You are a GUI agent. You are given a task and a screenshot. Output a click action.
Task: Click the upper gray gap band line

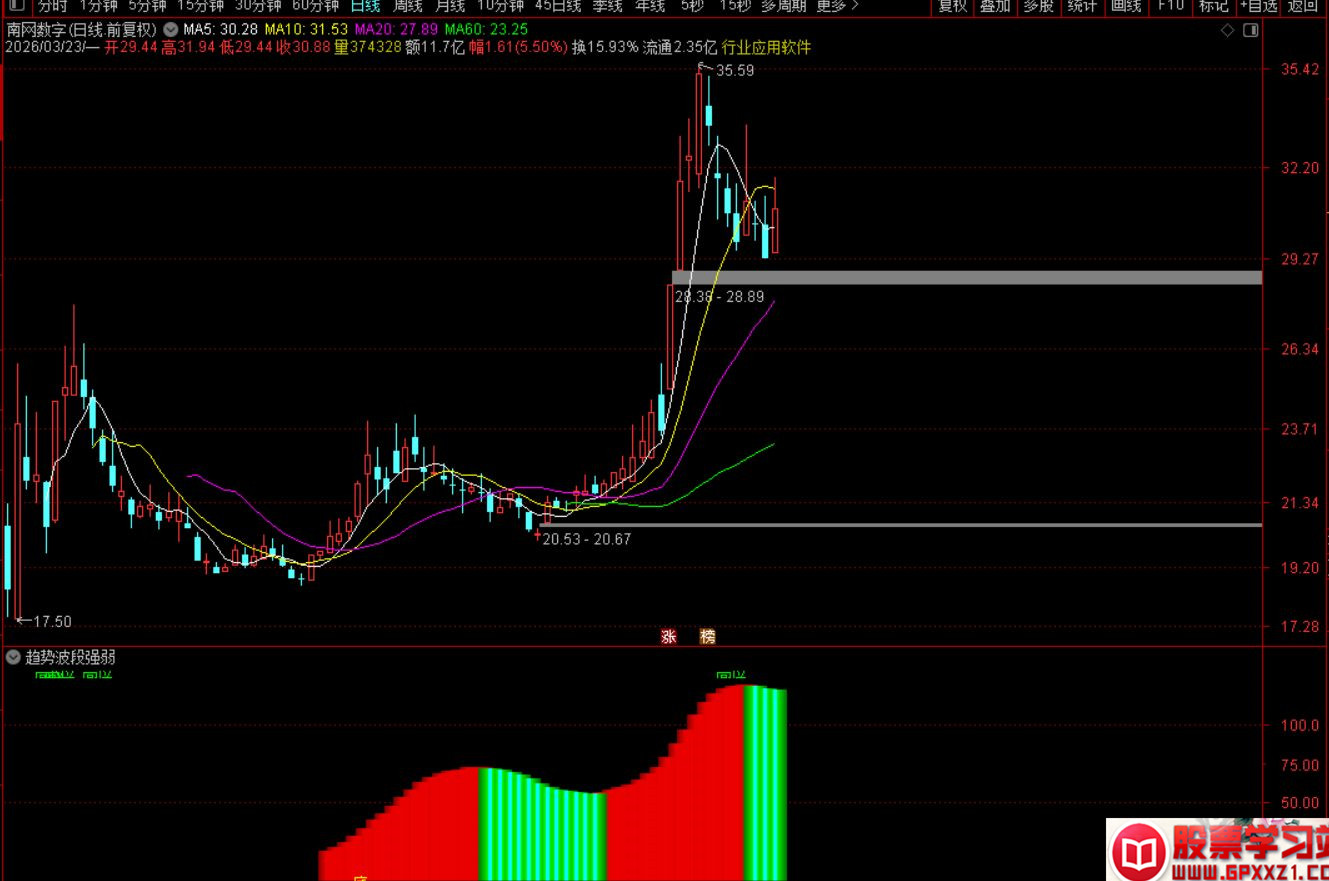967,277
